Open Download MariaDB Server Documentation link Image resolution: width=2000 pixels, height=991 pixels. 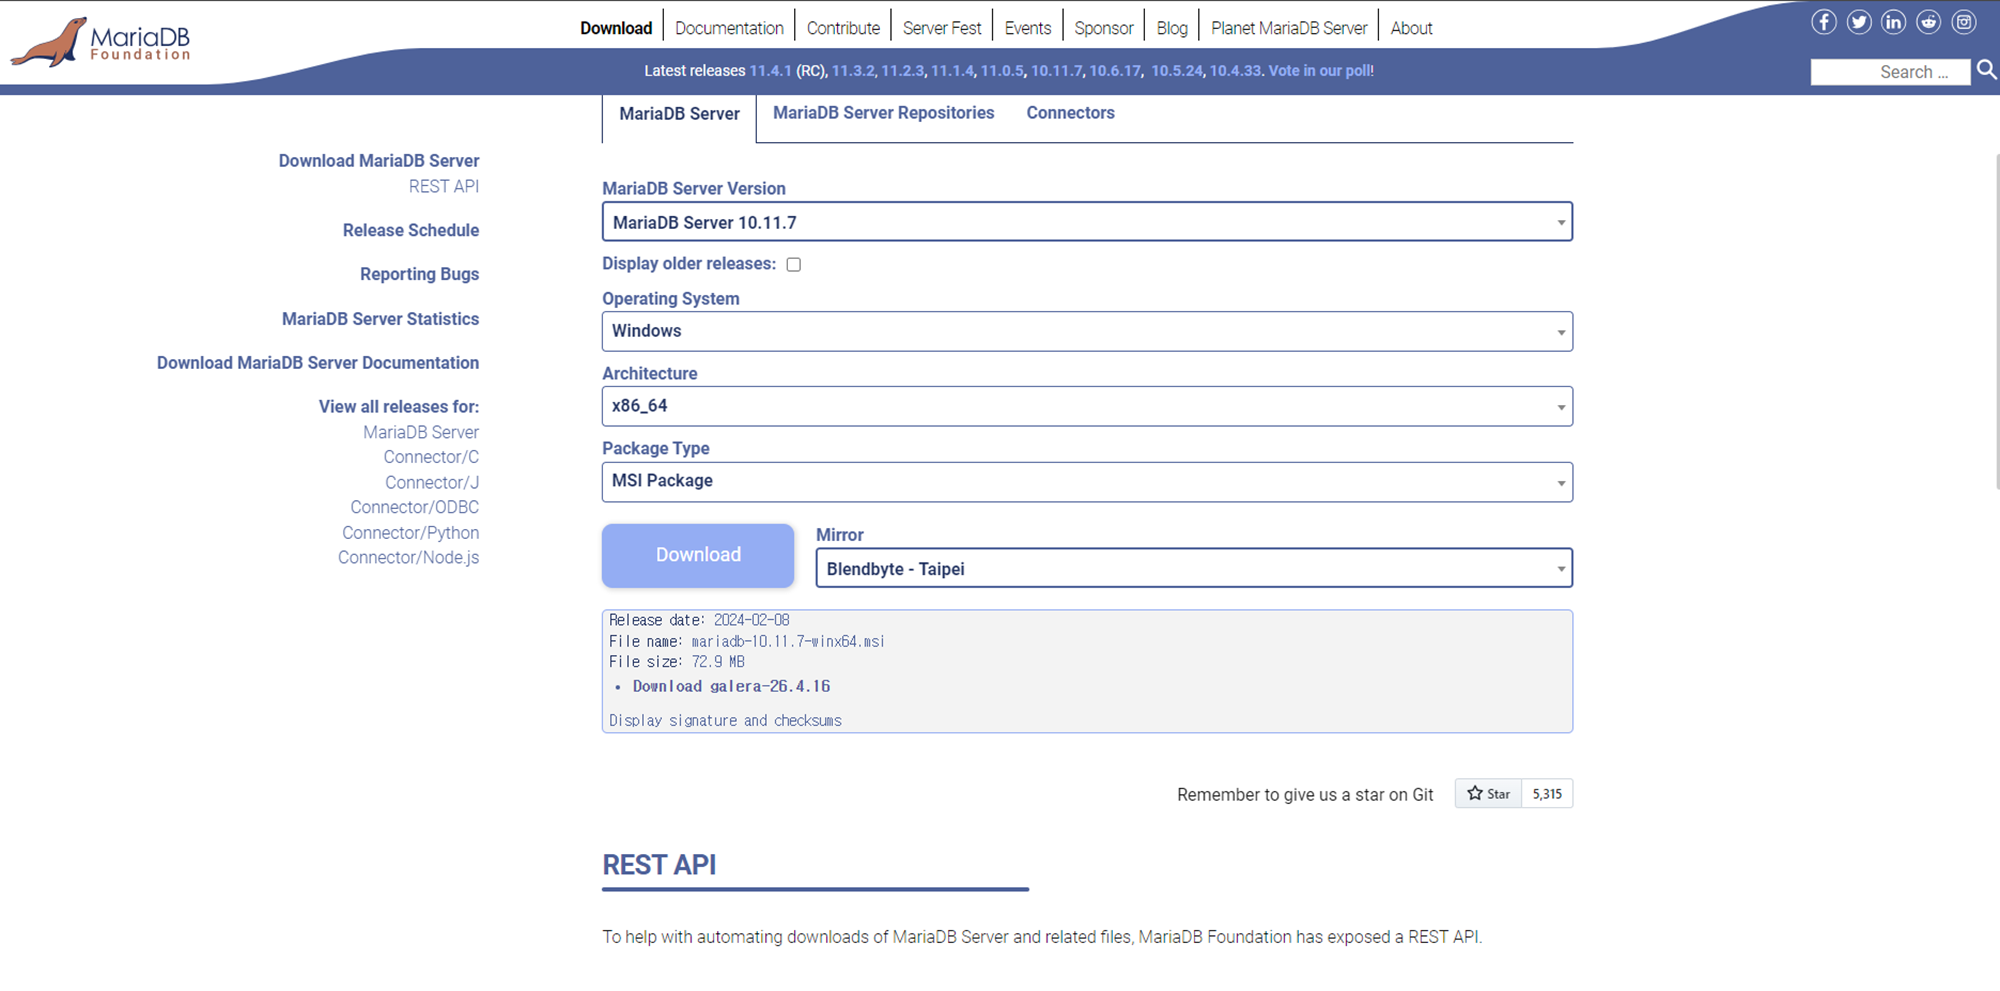point(318,363)
